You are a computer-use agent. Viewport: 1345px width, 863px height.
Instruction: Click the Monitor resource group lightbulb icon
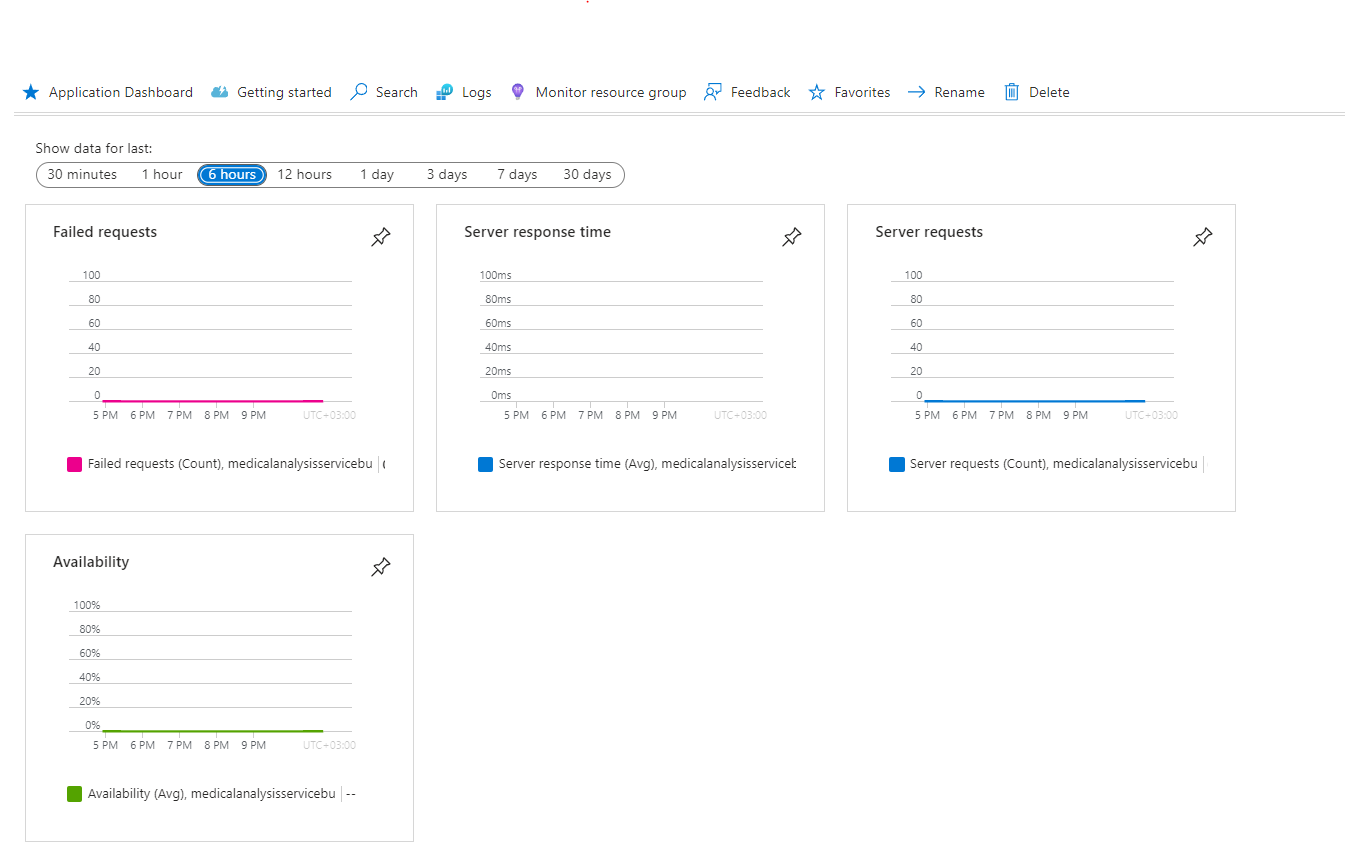(x=517, y=92)
